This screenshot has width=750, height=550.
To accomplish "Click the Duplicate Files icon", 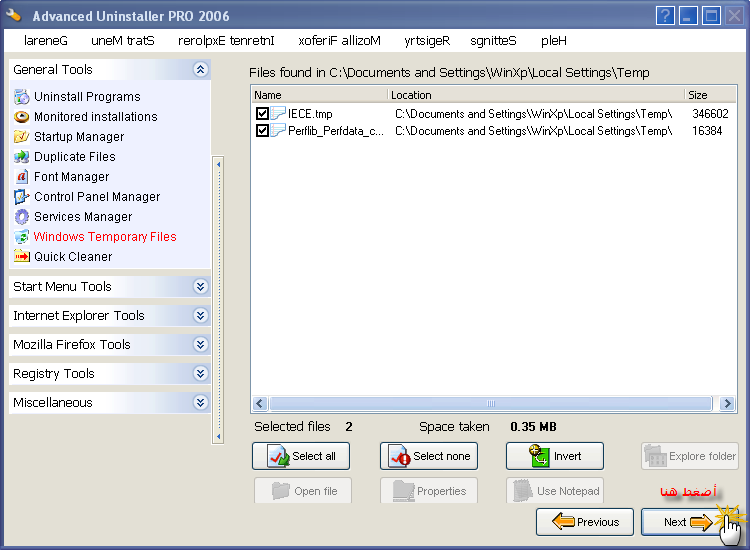I will pos(22,157).
